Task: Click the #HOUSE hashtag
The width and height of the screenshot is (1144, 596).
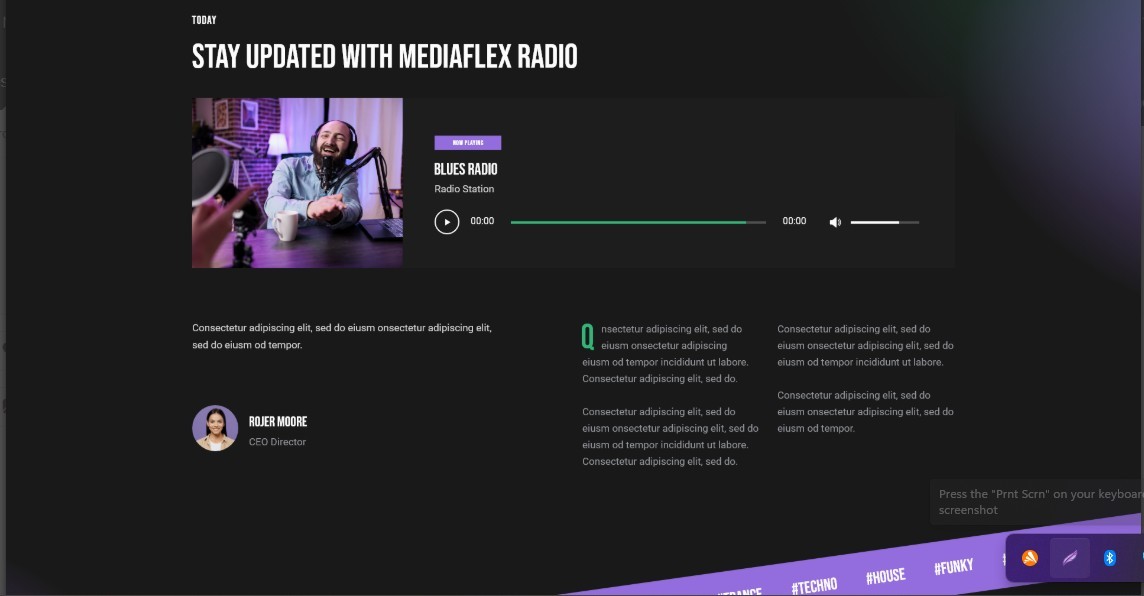Action: (886, 576)
